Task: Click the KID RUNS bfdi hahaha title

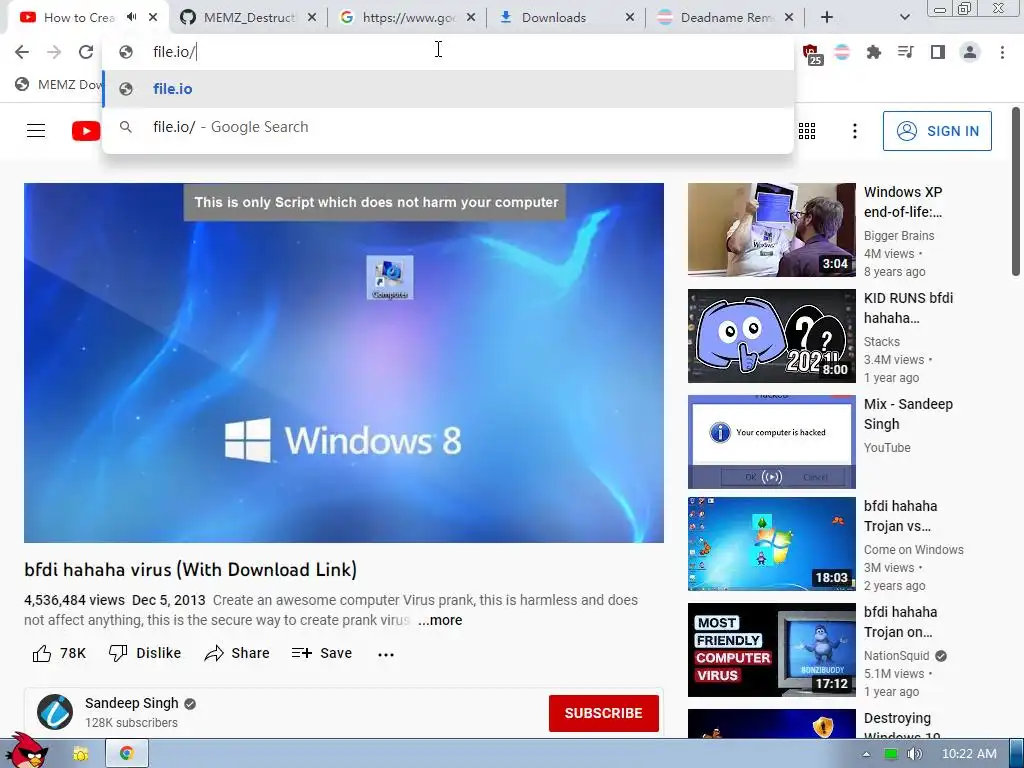Action: pos(908,308)
